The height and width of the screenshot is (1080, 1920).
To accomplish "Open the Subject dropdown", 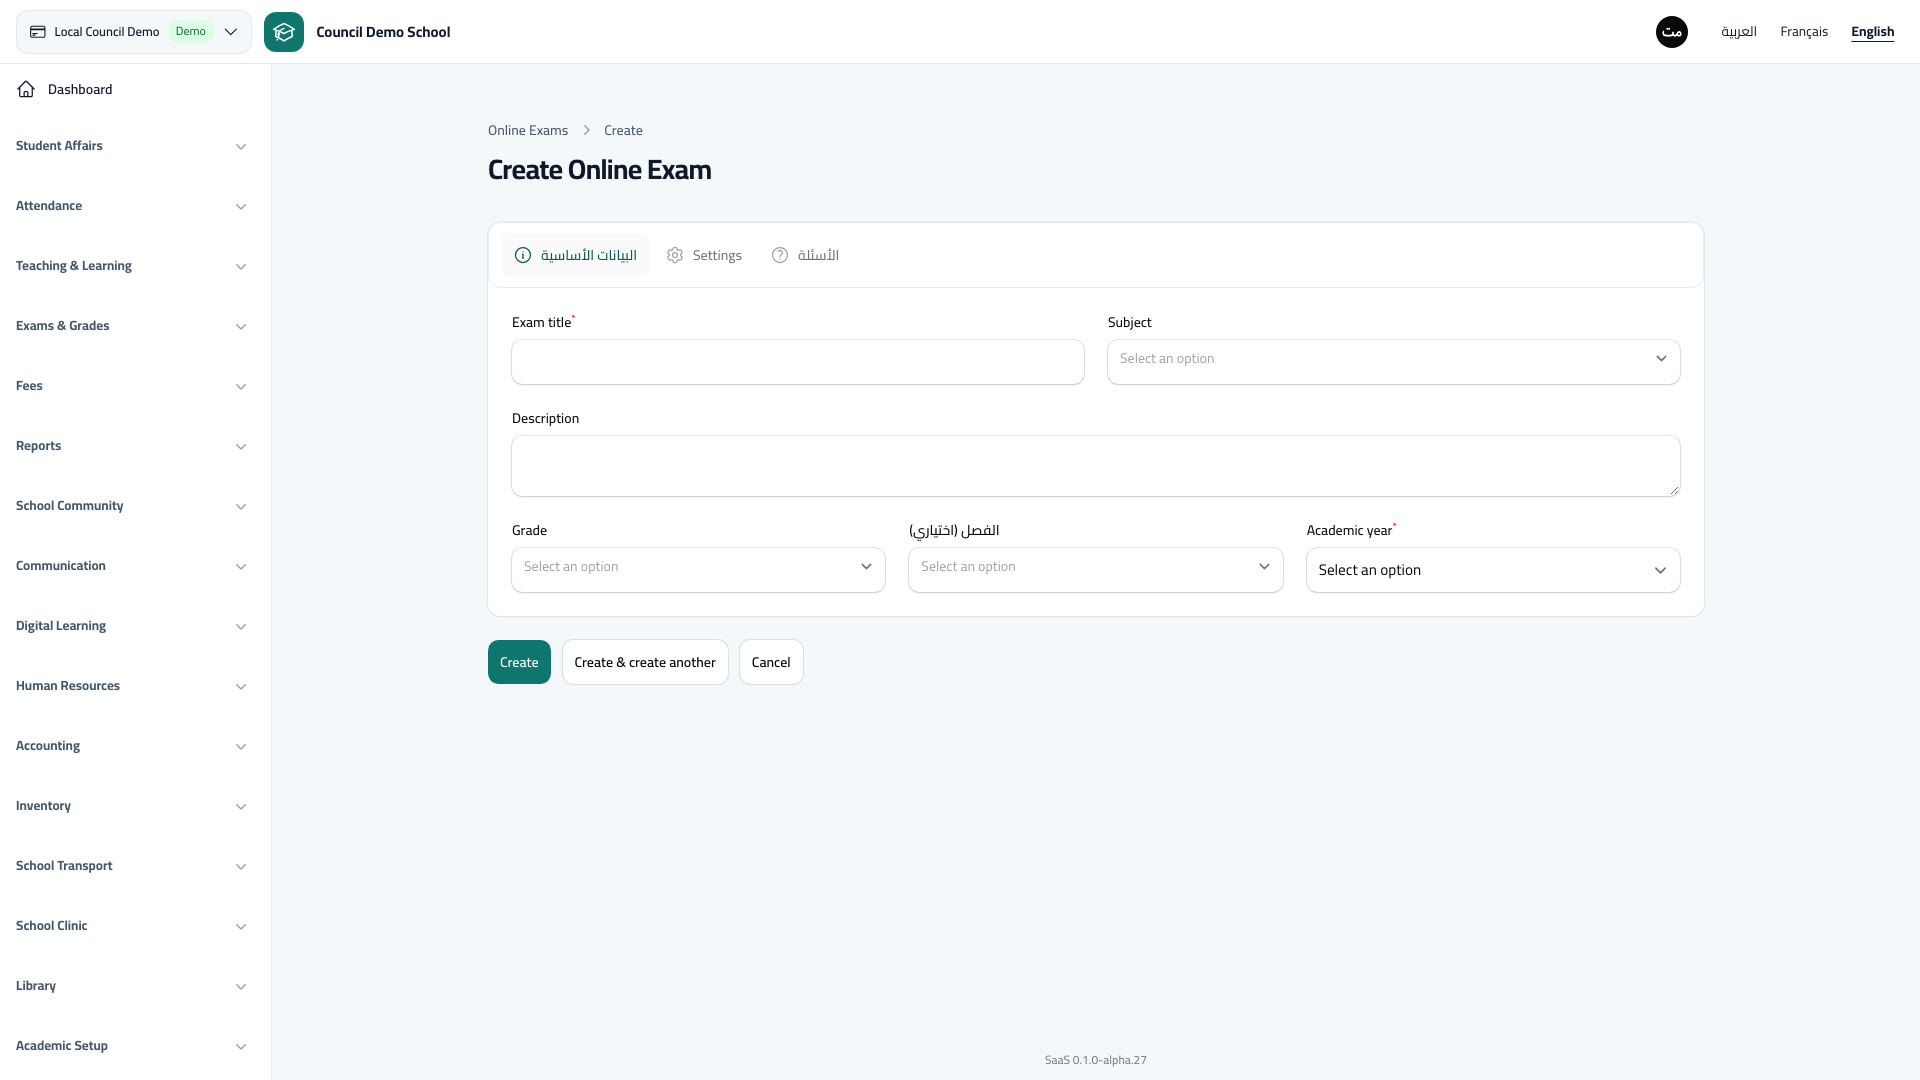I will click(1393, 361).
